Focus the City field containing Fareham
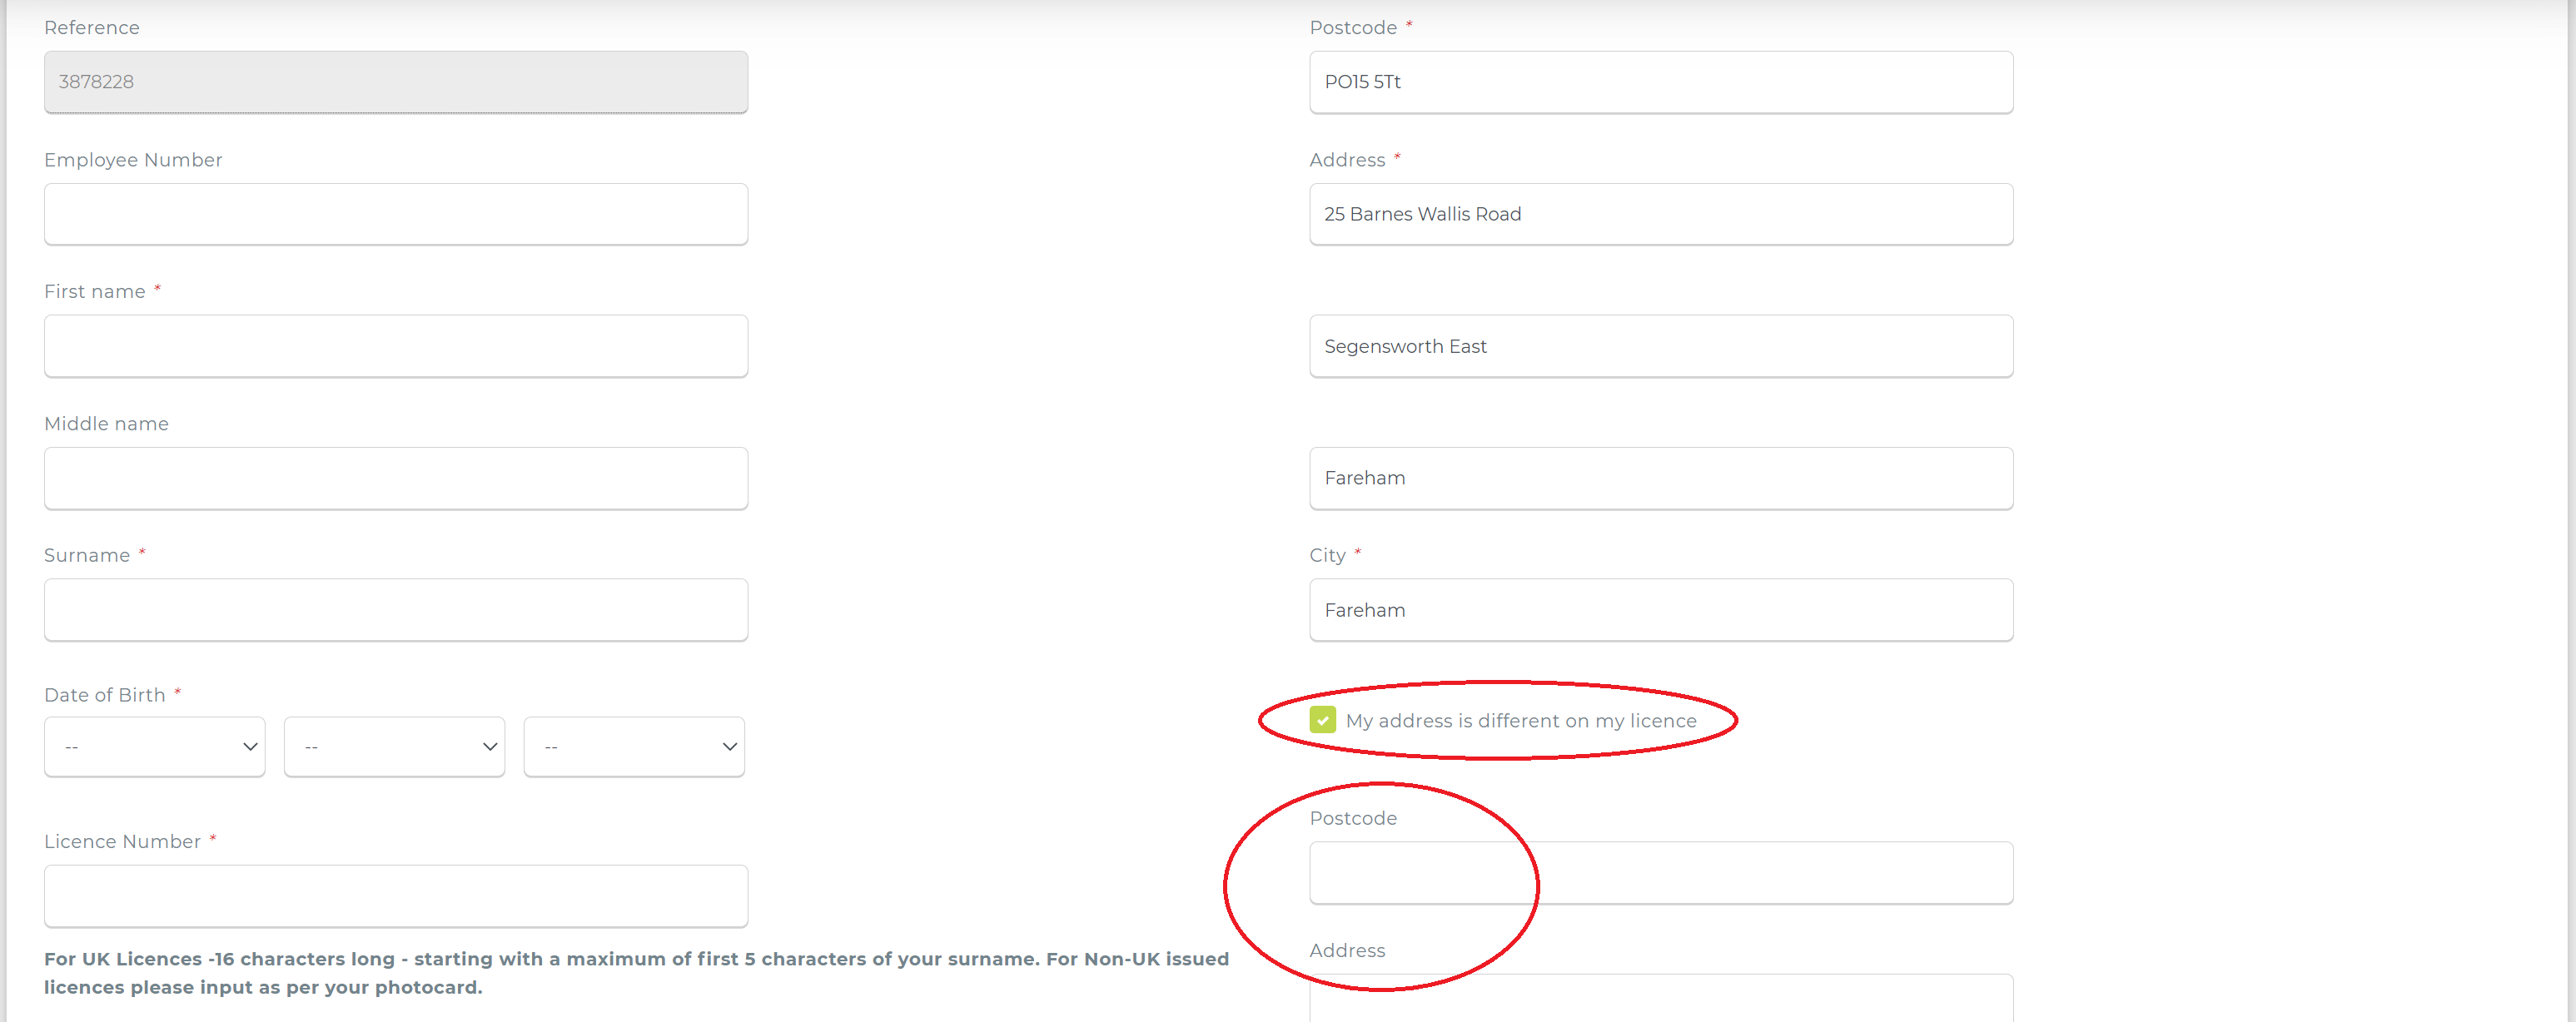The height and width of the screenshot is (1022, 2576). [1661, 610]
